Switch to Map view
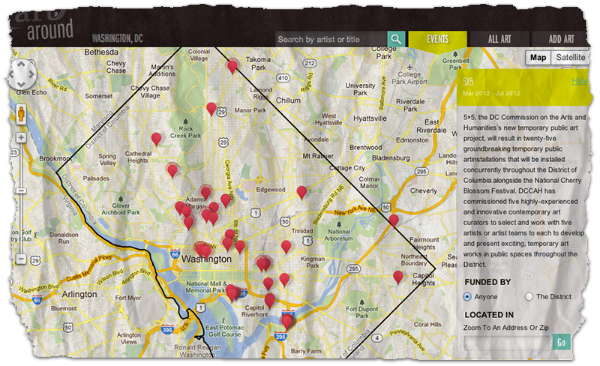 pos(538,57)
